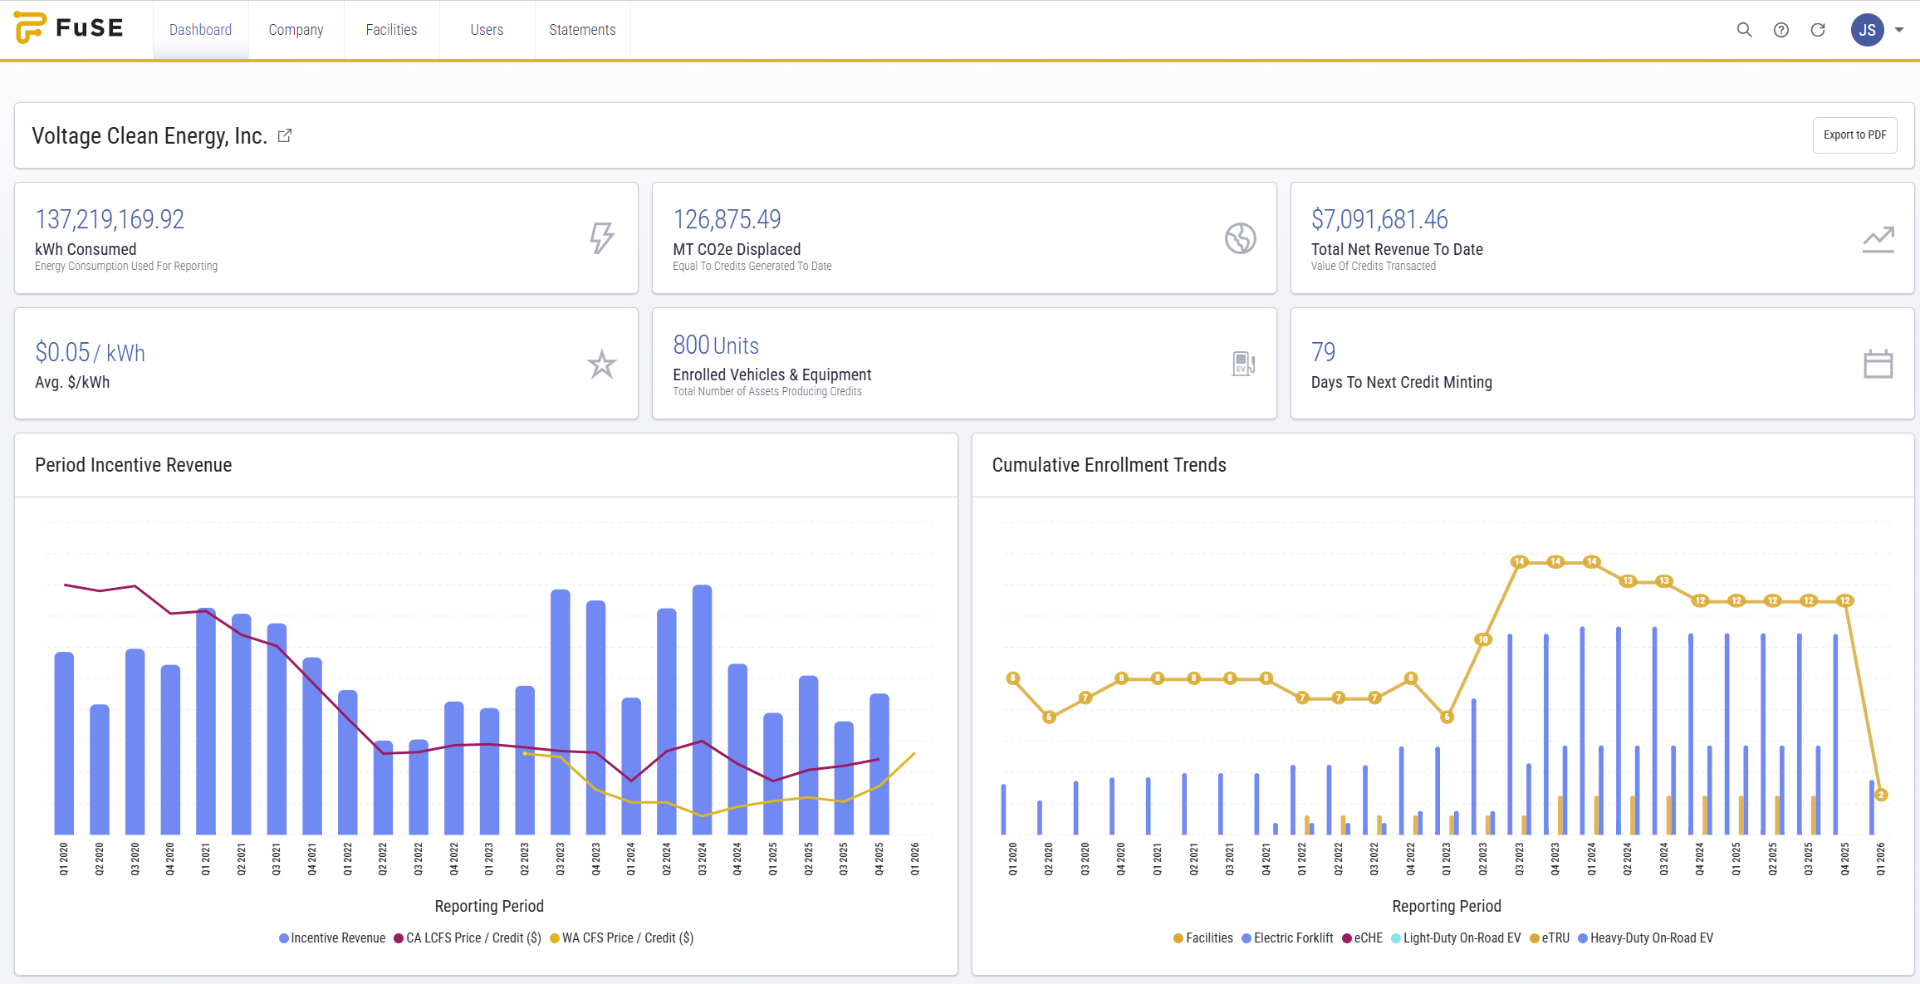Image resolution: width=1920 pixels, height=984 pixels.
Task: Open the Facilities tab
Action: (391, 30)
